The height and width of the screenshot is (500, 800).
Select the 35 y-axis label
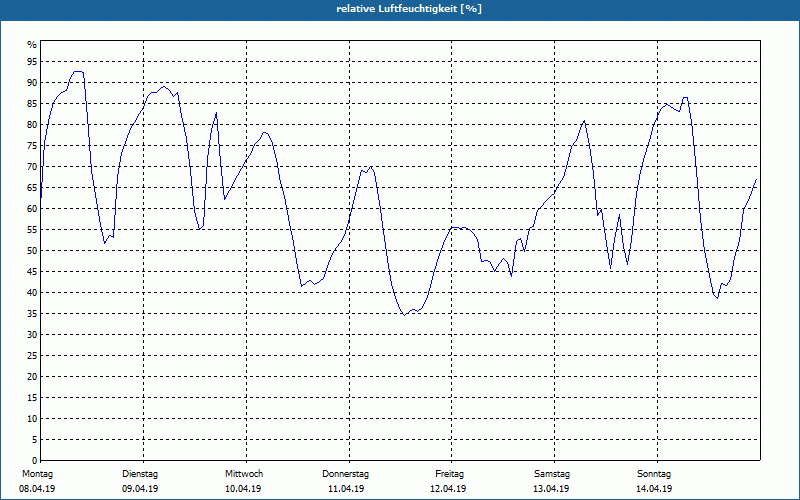[32, 313]
